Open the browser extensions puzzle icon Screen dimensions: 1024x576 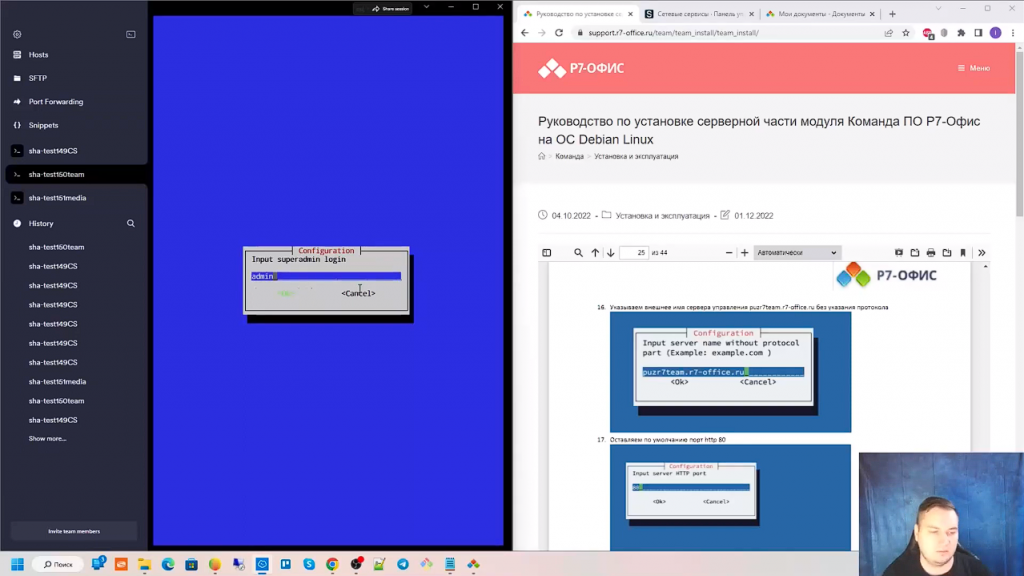(961, 33)
